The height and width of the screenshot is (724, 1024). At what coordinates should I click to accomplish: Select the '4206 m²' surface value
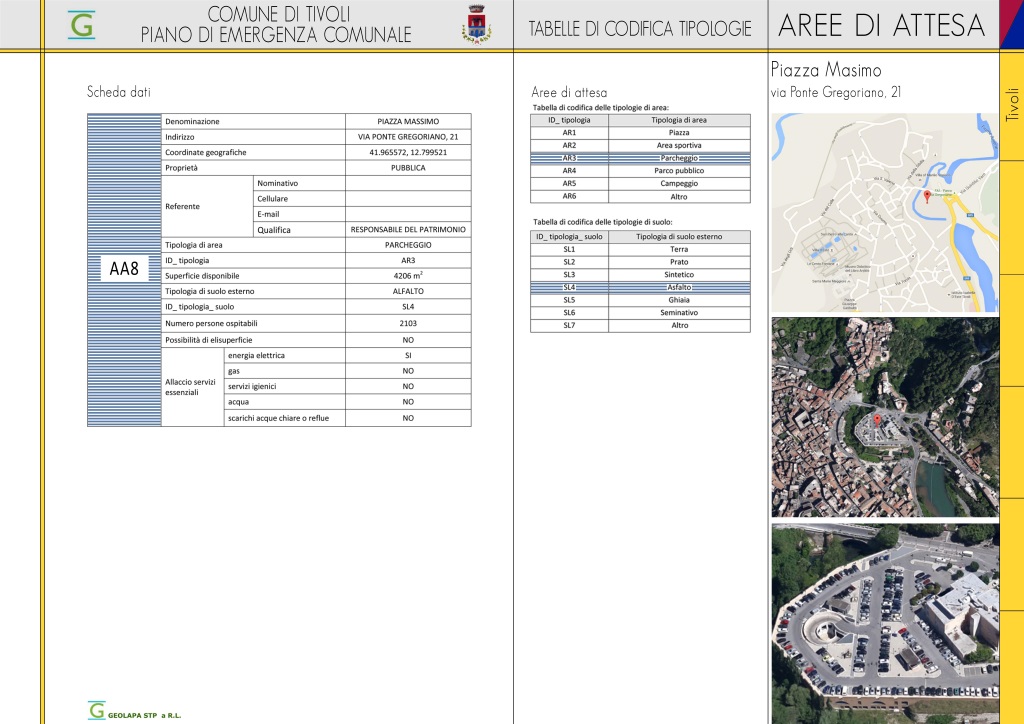click(408, 275)
